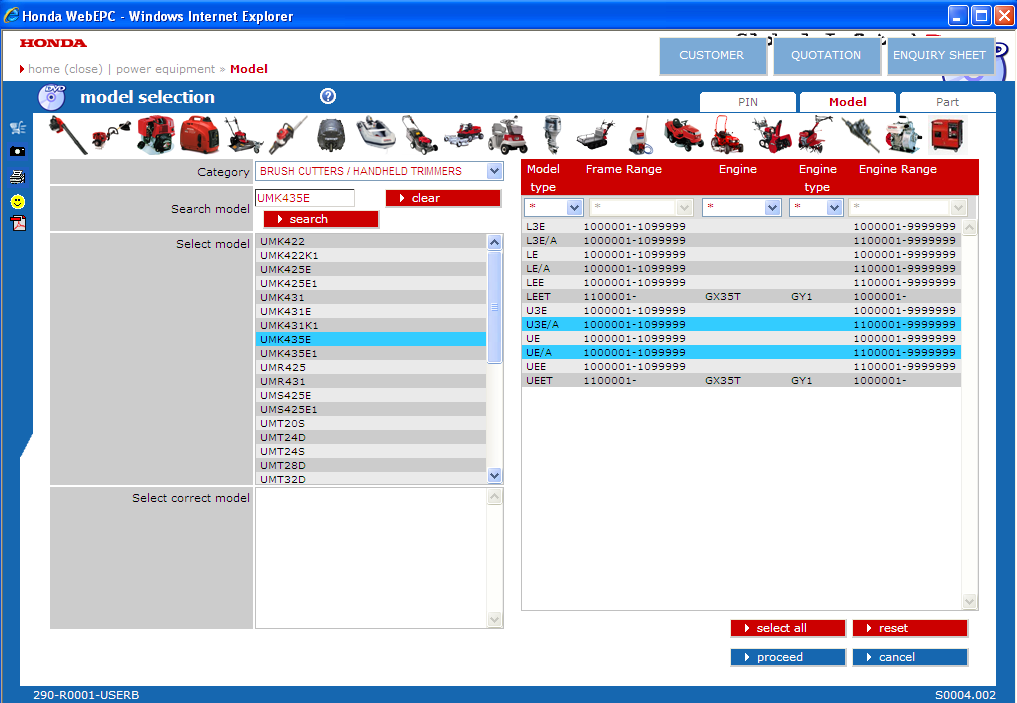Choose the red portable generator category icon
This screenshot has width=1017, height=703.
pyautogui.click(x=200, y=135)
